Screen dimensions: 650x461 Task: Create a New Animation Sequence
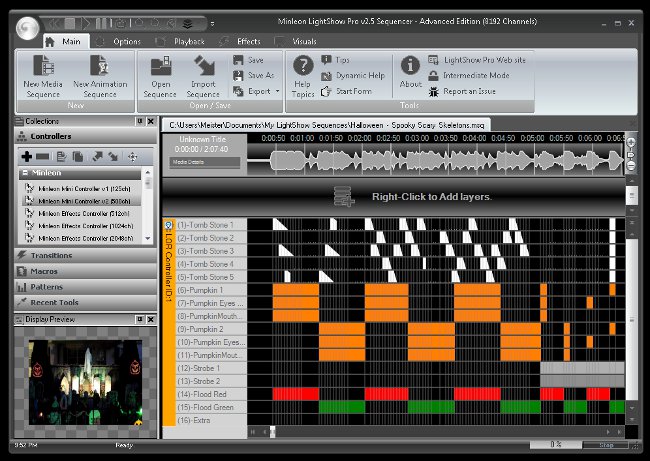click(x=100, y=77)
